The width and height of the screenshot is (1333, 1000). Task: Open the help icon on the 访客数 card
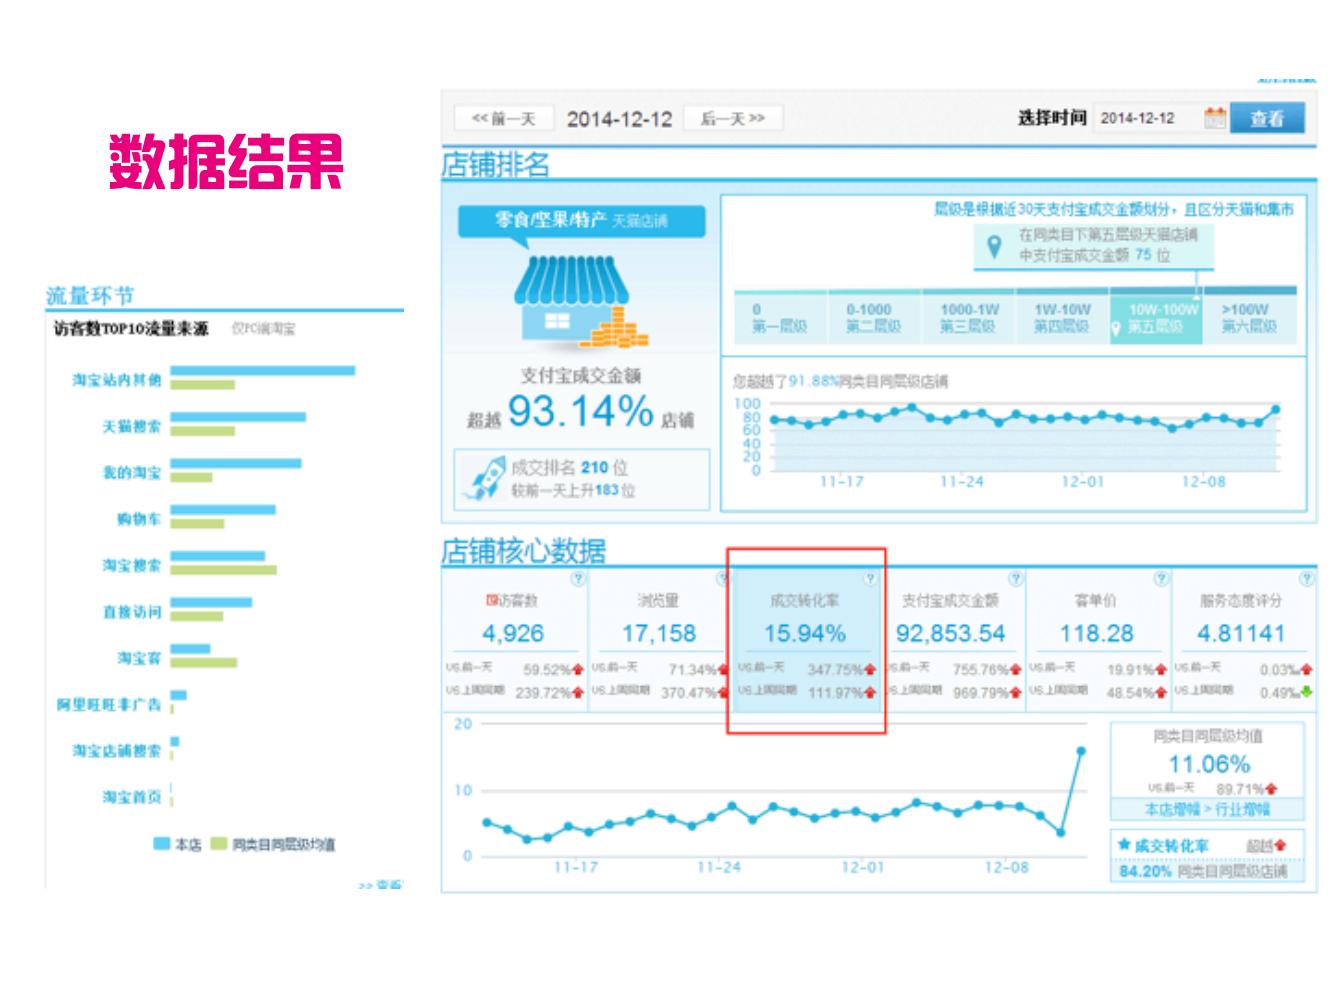click(577, 578)
